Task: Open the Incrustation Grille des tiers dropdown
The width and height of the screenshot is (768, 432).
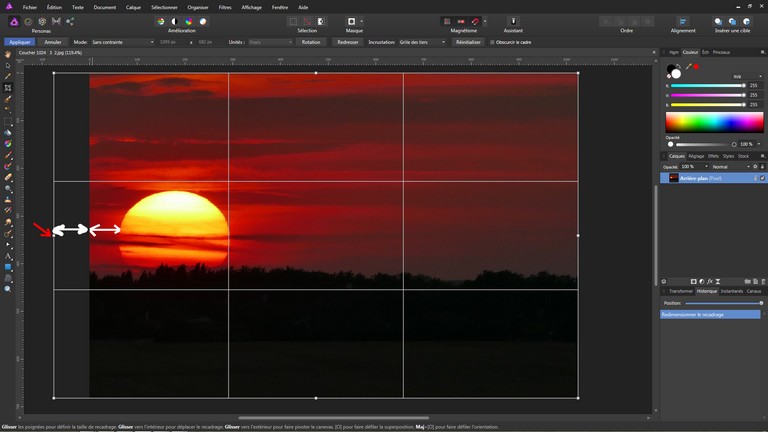Action: click(x=422, y=42)
